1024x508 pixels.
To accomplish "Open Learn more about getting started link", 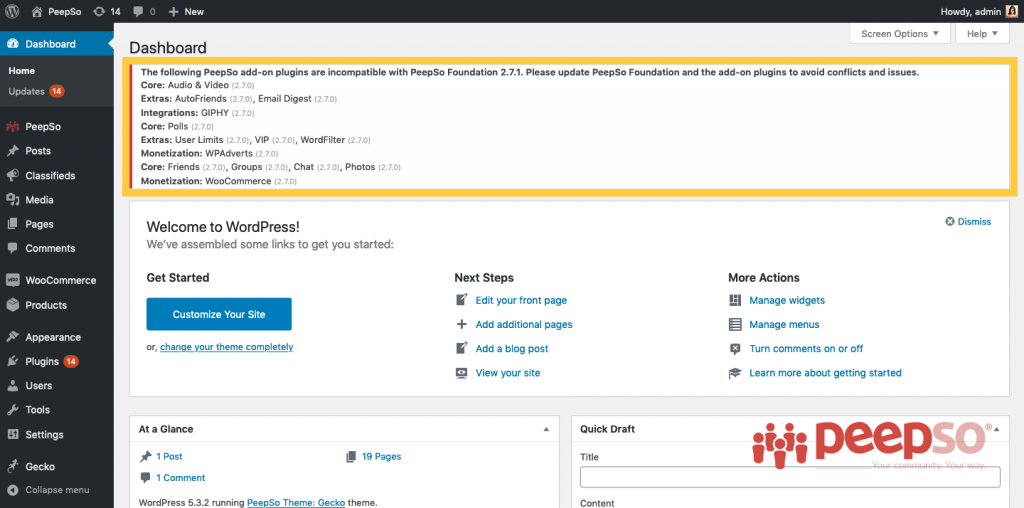I will [x=825, y=373].
